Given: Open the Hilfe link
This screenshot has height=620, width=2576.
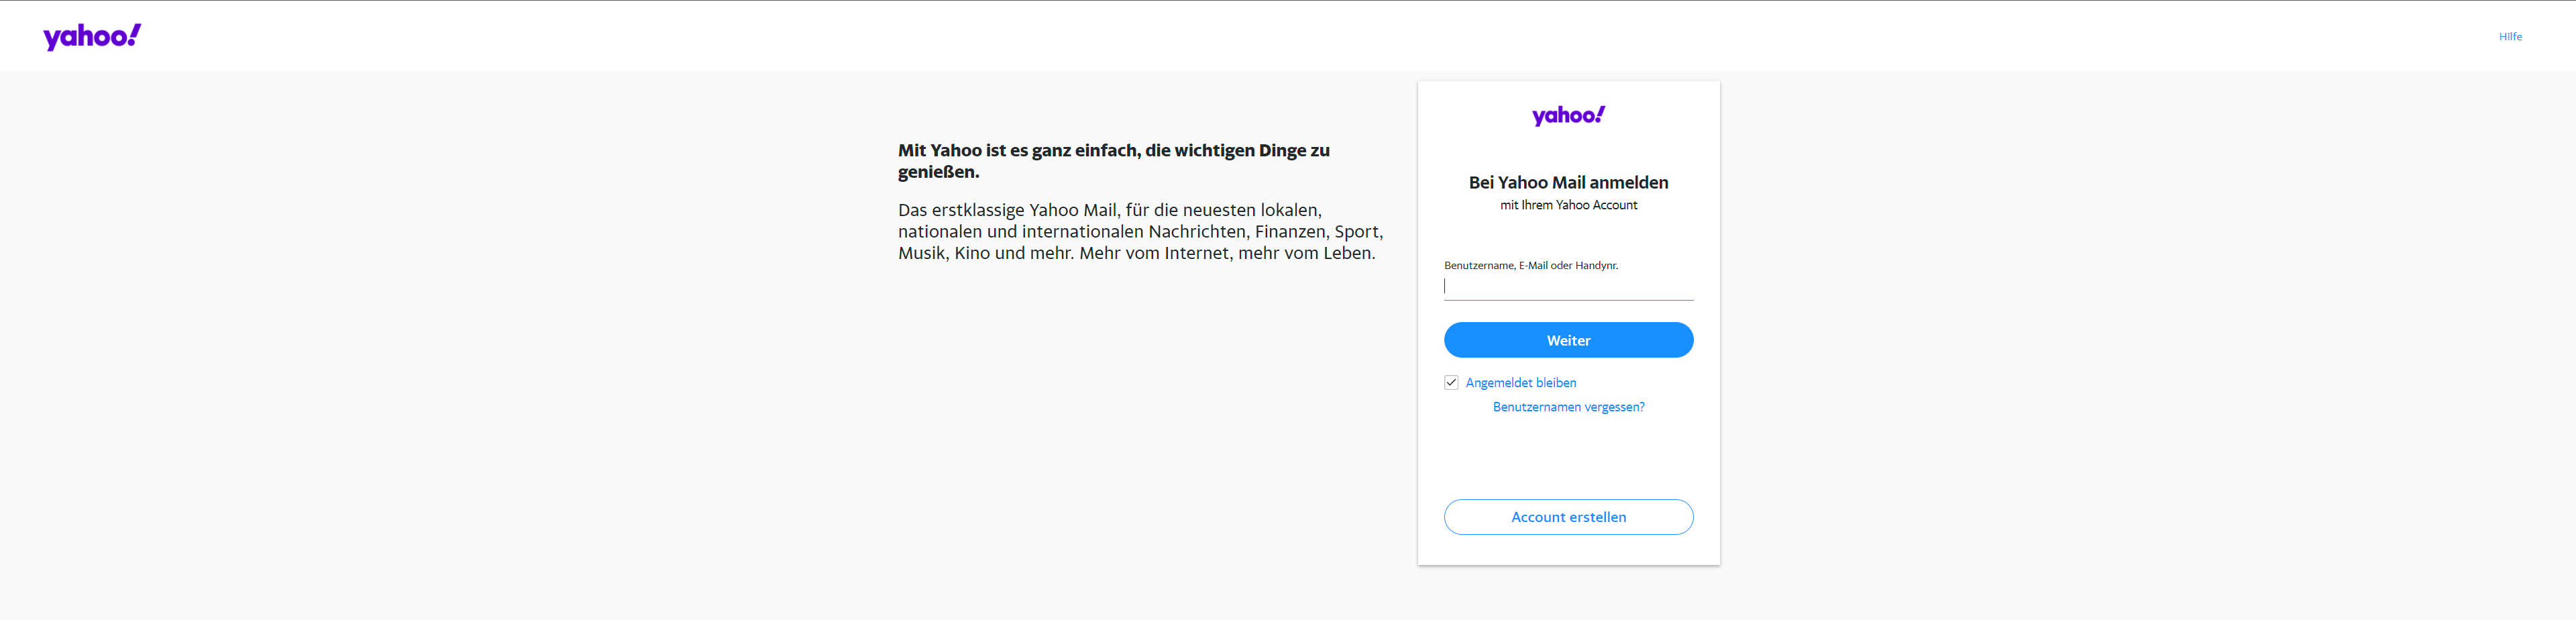Looking at the screenshot, I should tap(2509, 37).
